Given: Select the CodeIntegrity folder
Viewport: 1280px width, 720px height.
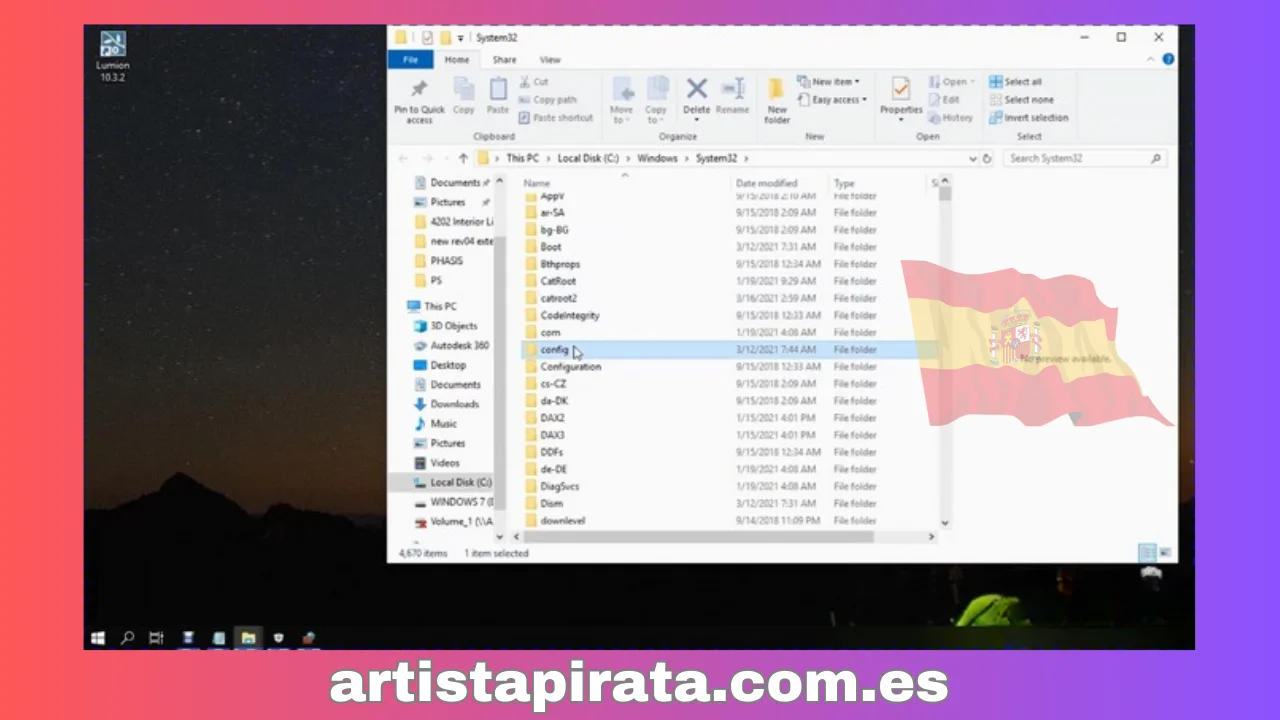Looking at the screenshot, I should click(x=569, y=315).
